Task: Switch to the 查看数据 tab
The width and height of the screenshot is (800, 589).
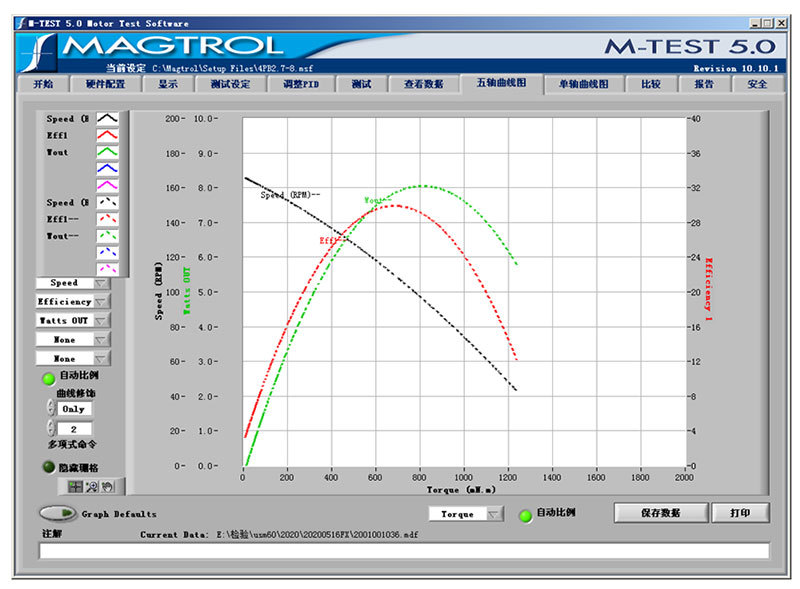Action: (x=423, y=84)
